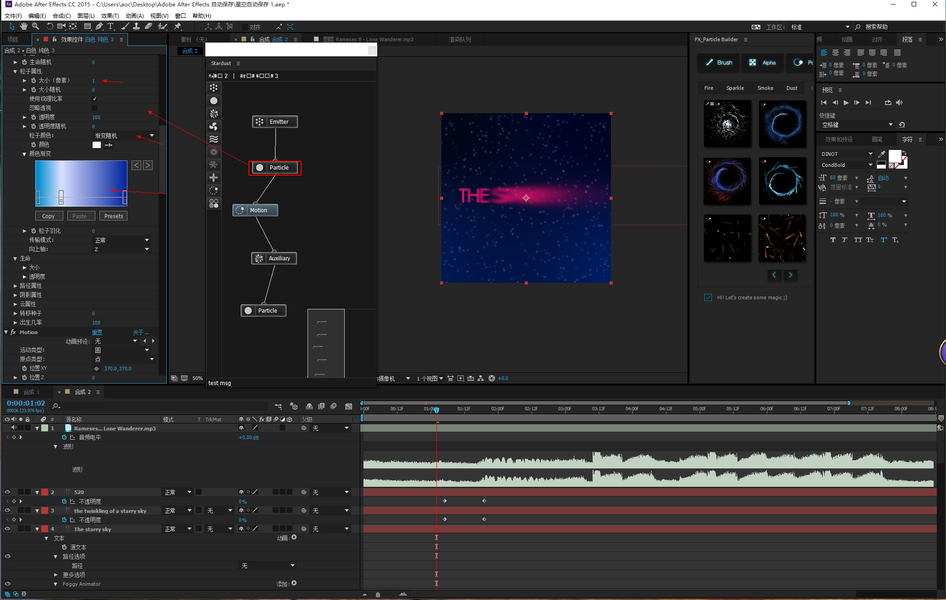
Task: Open blend mode dropdown for layer 520
Action: tap(178, 492)
